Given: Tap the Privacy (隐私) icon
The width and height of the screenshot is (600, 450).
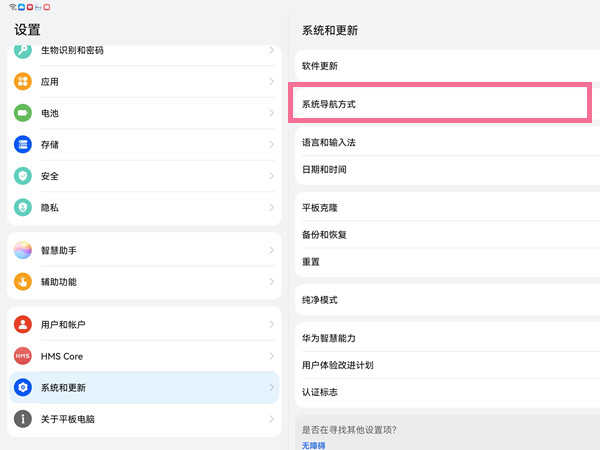Looking at the screenshot, I should 23,207.
